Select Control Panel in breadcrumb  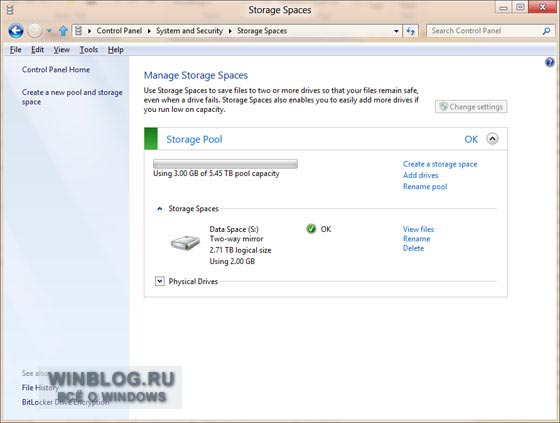(119, 31)
